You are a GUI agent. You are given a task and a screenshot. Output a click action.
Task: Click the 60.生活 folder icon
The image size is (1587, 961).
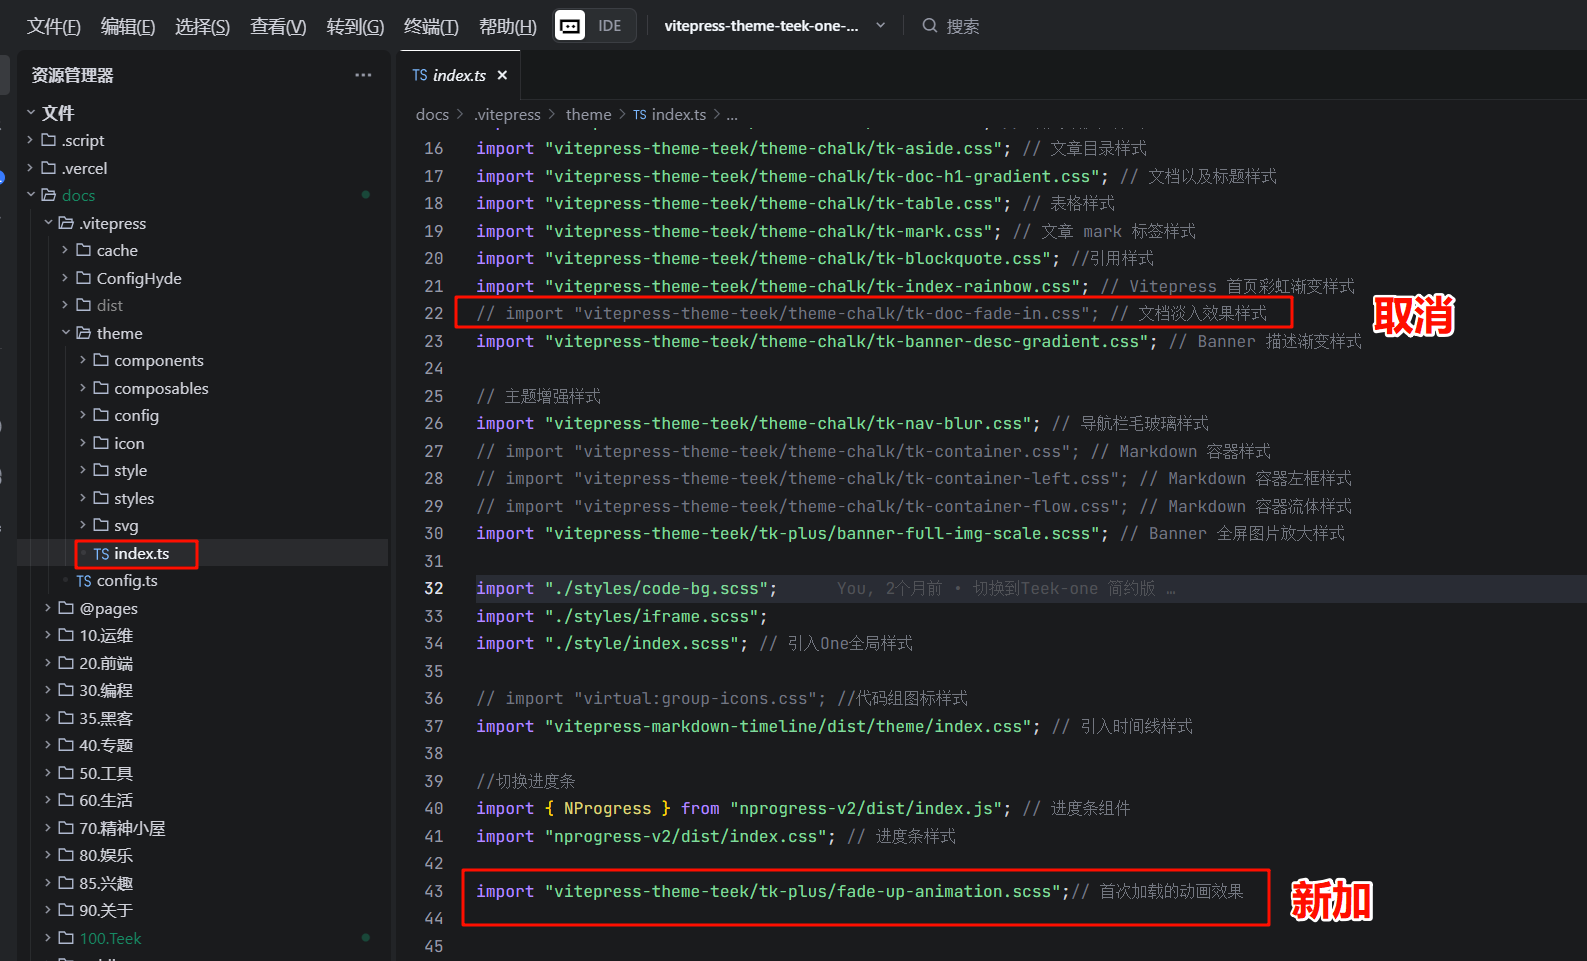[66, 800]
